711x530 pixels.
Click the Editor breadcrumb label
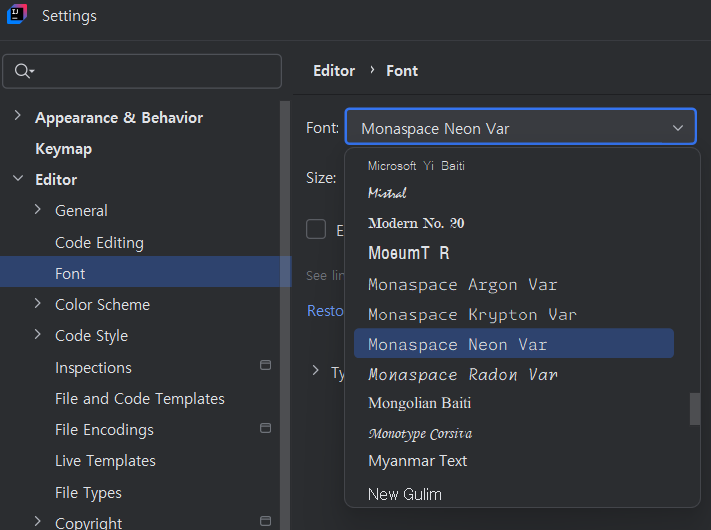pos(334,71)
